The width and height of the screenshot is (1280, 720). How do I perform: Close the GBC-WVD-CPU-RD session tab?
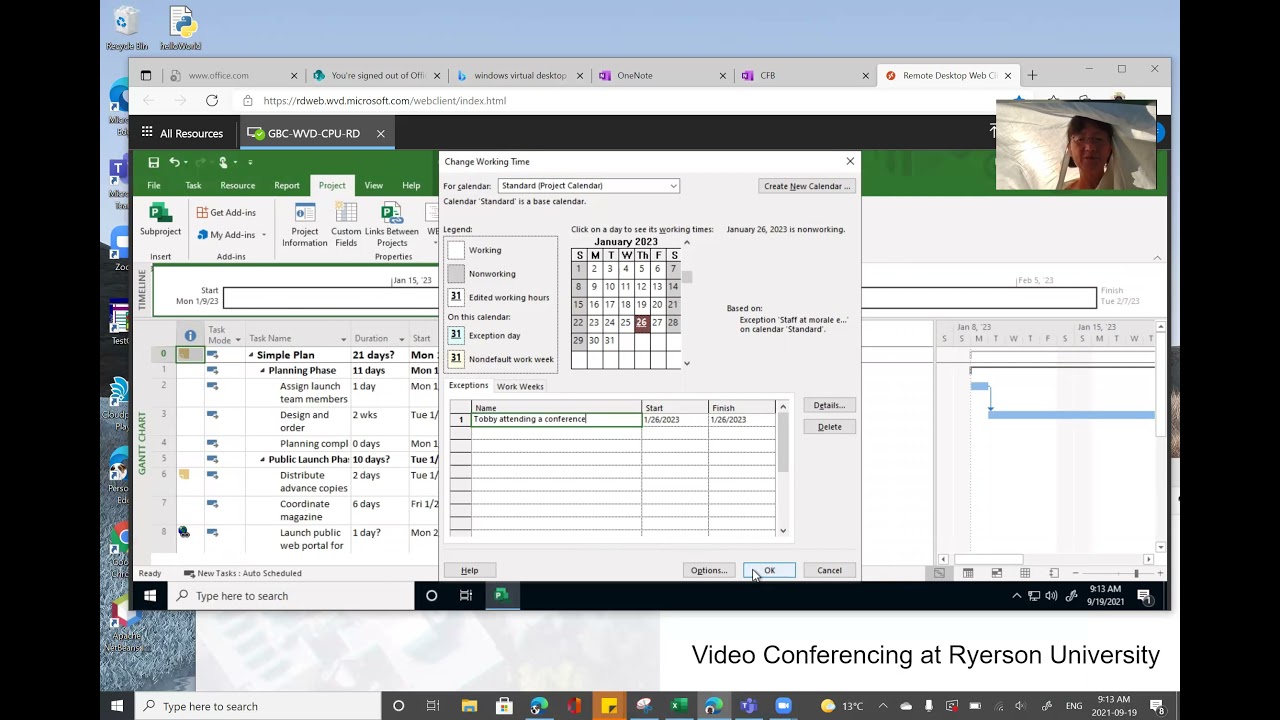pyautogui.click(x=380, y=133)
